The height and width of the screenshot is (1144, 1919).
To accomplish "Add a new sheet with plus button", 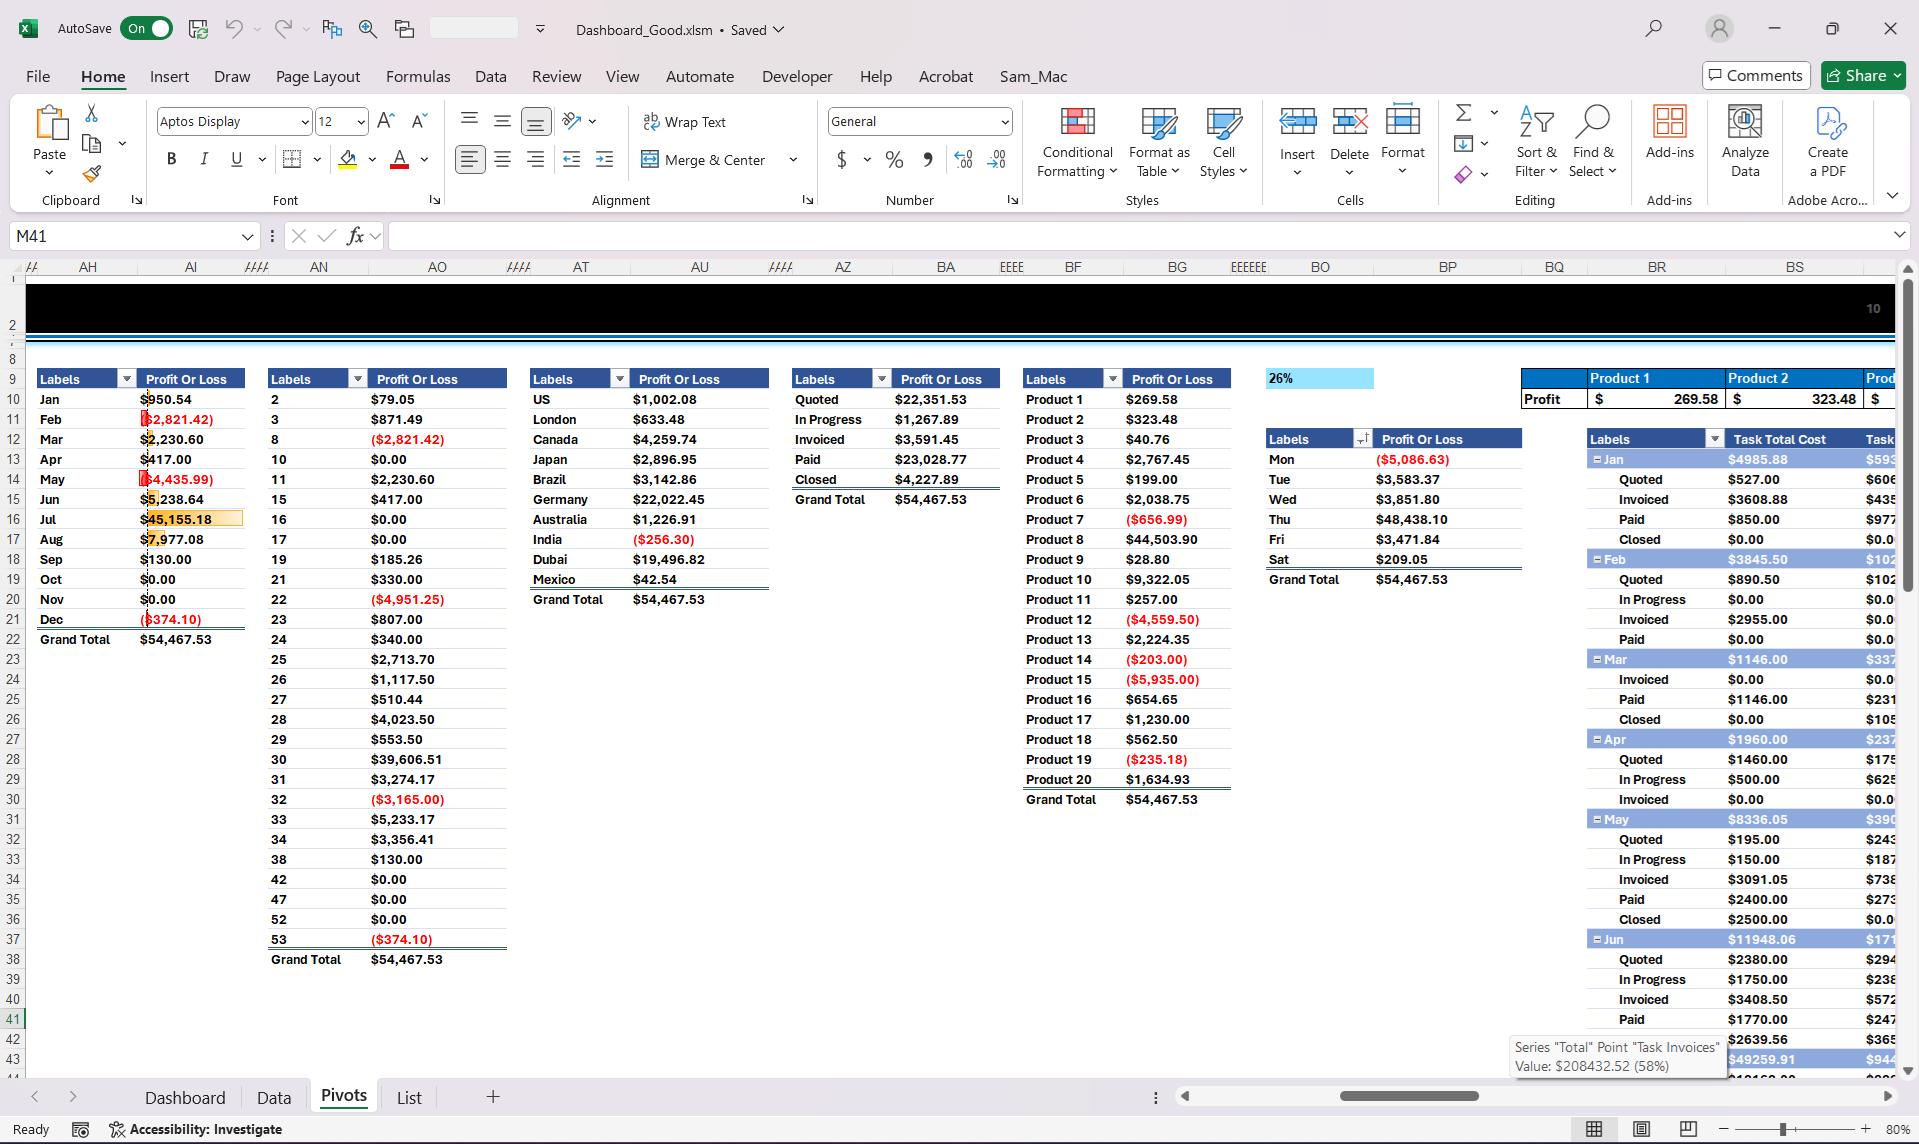I will point(492,1097).
